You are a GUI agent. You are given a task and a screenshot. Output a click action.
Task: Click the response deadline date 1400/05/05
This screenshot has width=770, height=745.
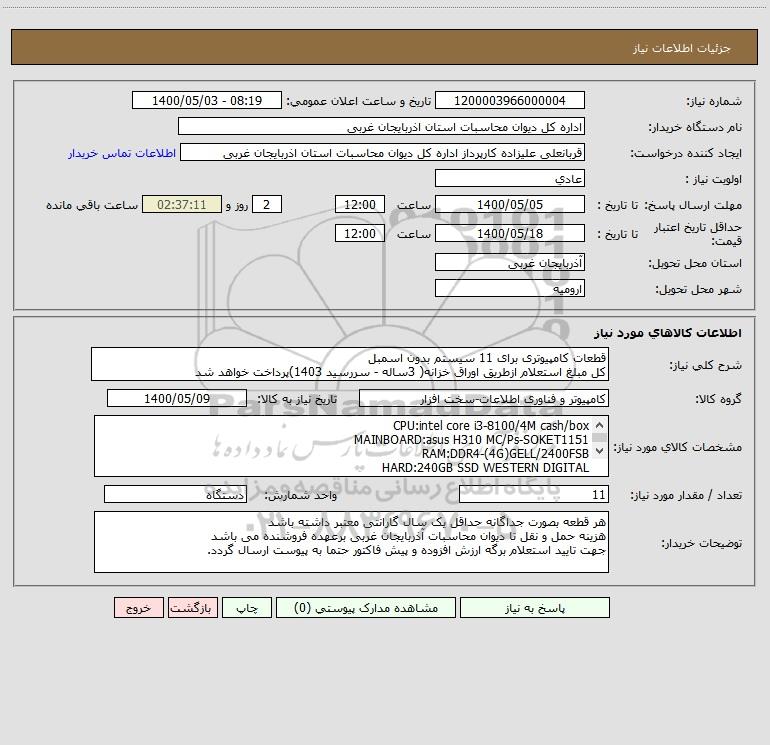pos(510,205)
